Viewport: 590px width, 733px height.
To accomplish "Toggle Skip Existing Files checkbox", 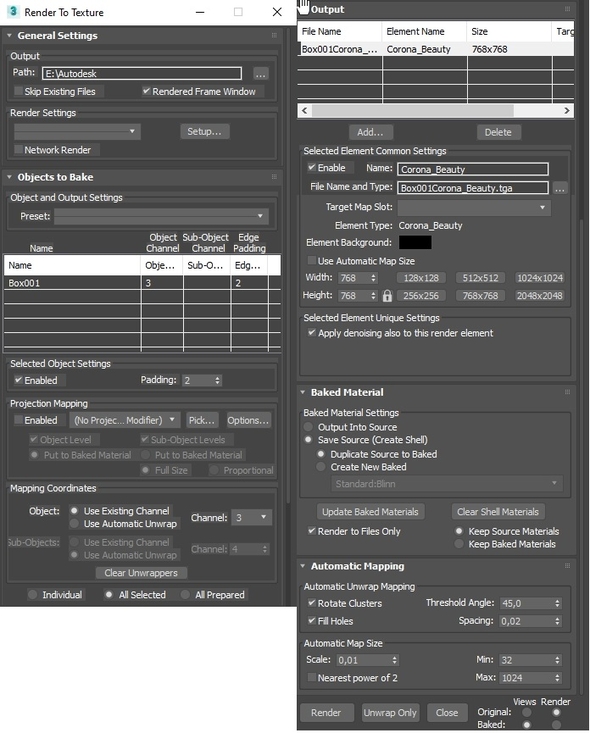I will (19, 91).
